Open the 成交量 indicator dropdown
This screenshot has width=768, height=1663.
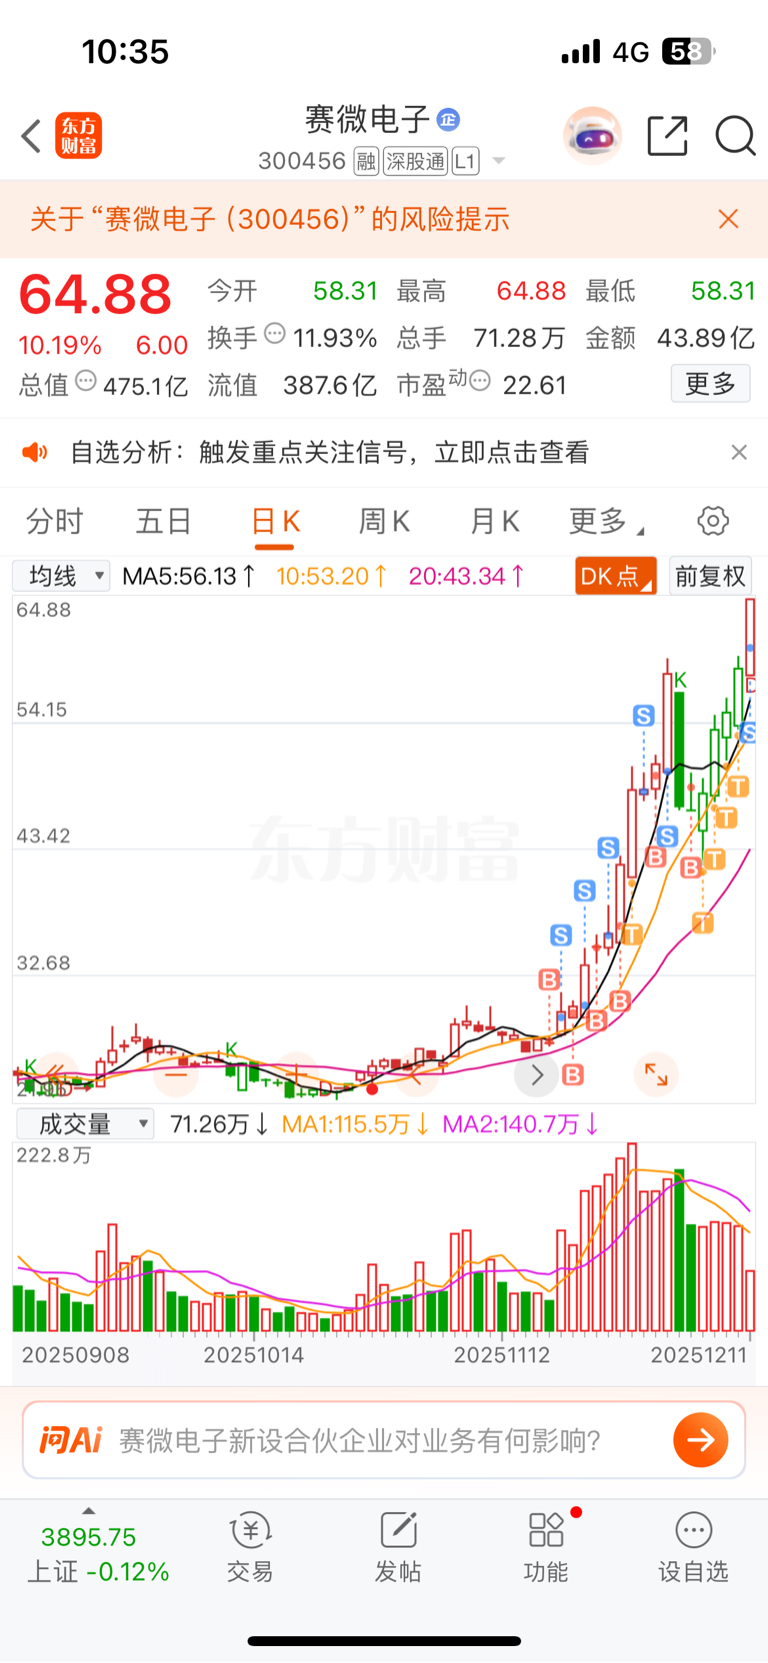point(84,1124)
